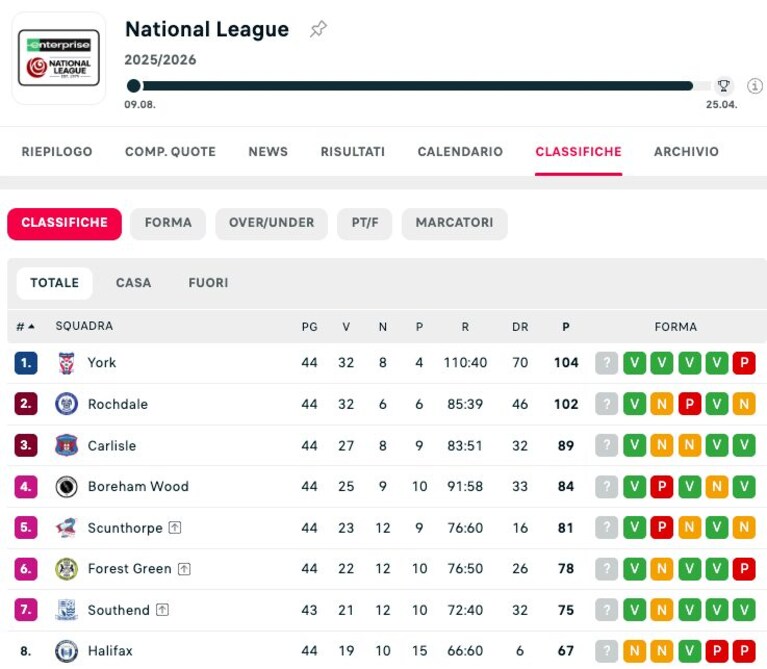Screen dimensions: 767x669
Task: Open the Scunthorpe team link
Action: pyautogui.click(x=125, y=528)
